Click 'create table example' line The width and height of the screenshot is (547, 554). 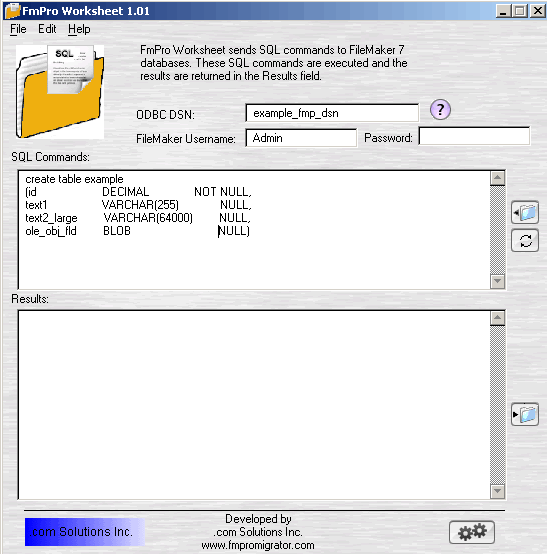click(74, 179)
